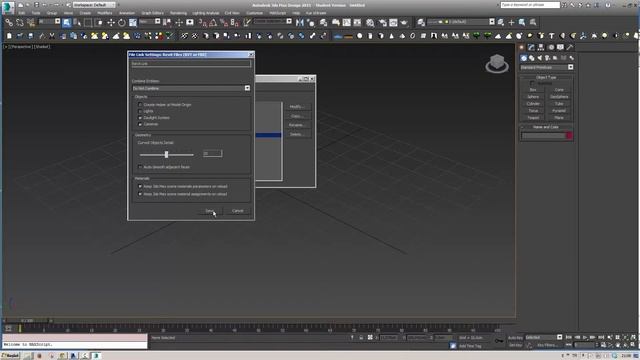Open the Rendering menu
The width and height of the screenshot is (640, 360).
178,13
